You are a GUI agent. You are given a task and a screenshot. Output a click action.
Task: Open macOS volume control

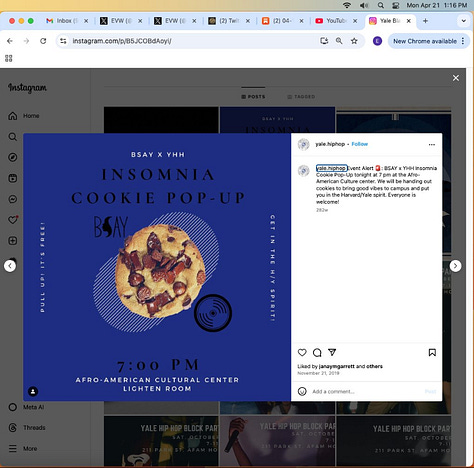[x=364, y=5]
